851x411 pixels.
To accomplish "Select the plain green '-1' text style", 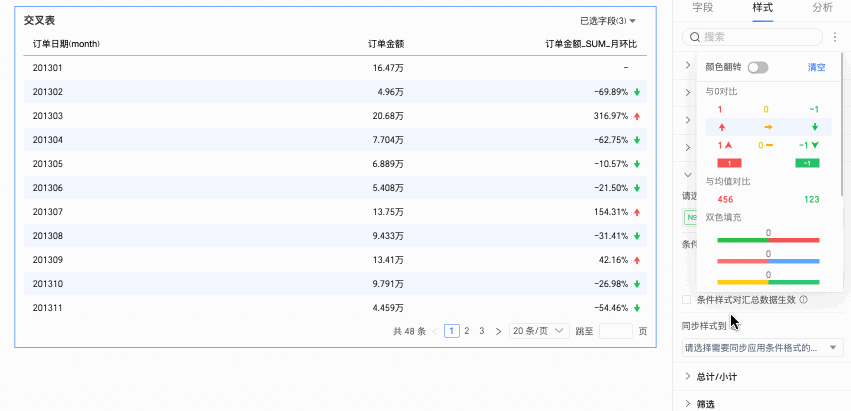I will click(814, 109).
